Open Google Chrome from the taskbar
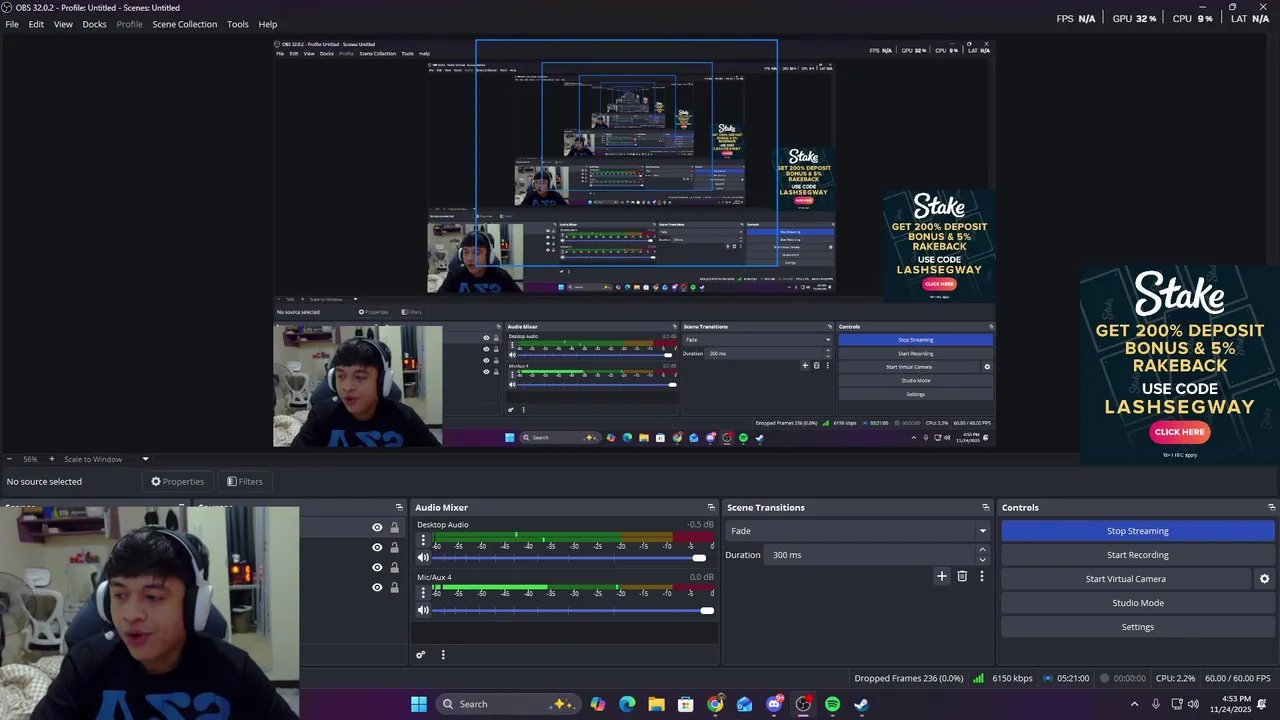Viewport: 1280px width, 720px height. pyautogui.click(x=715, y=704)
